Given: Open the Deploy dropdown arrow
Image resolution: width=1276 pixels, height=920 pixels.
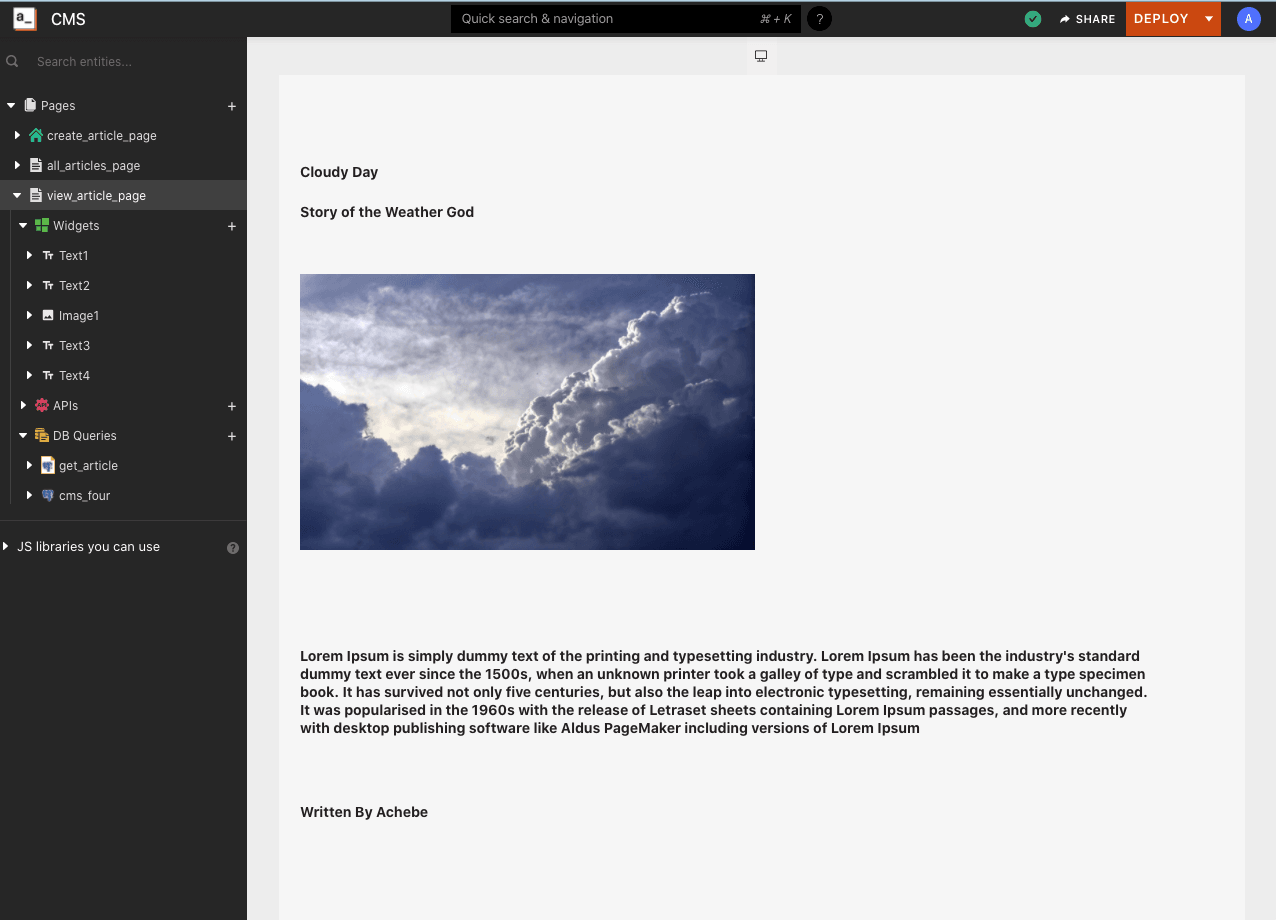Looking at the screenshot, I should pos(1209,19).
